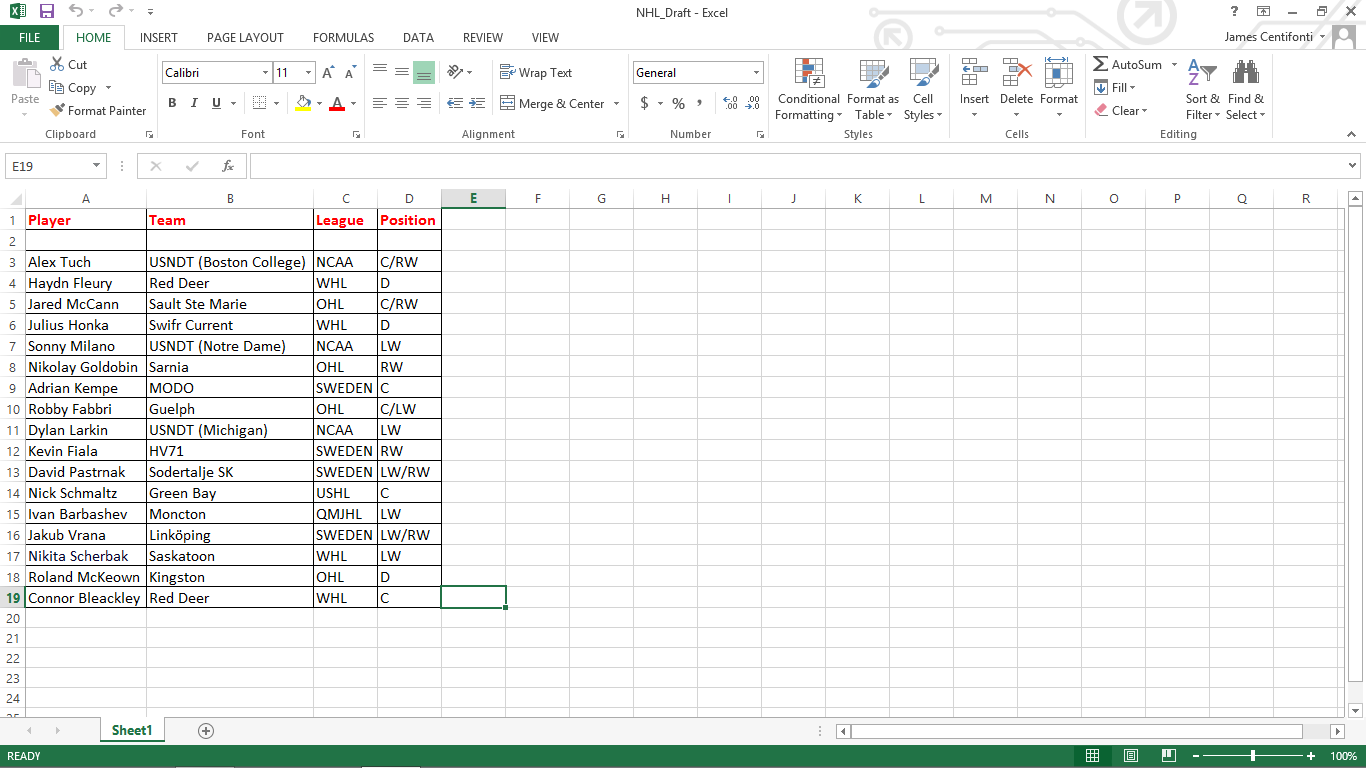Image resolution: width=1366 pixels, height=768 pixels.
Task: Click the Fill button in Editing group
Action: (1115, 88)
